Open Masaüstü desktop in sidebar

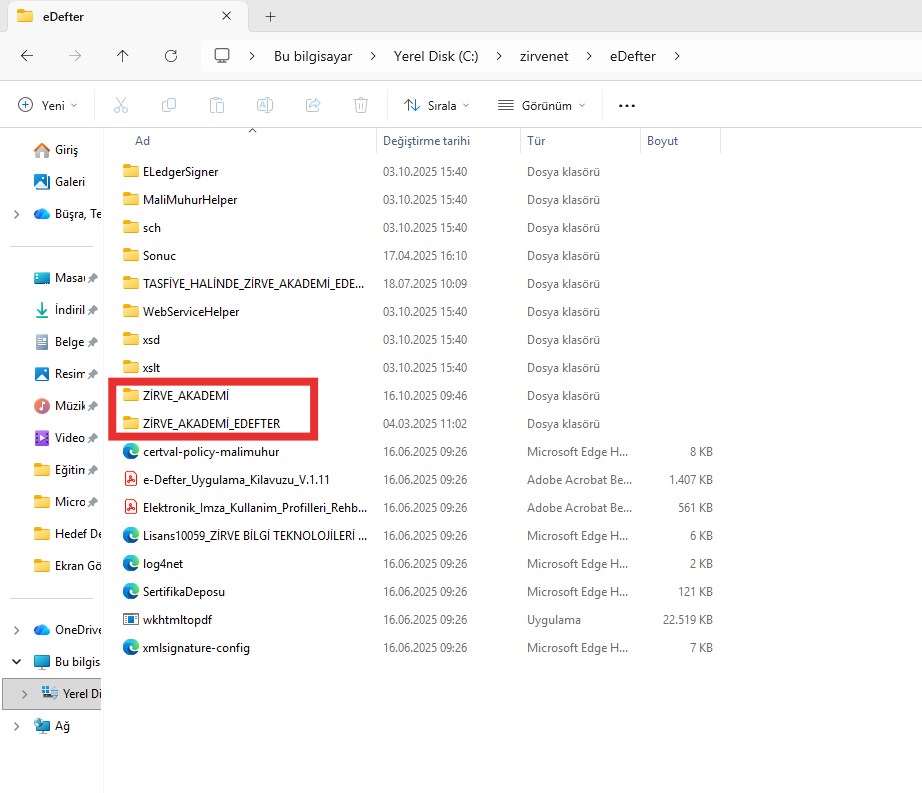(x=60, y=277)
